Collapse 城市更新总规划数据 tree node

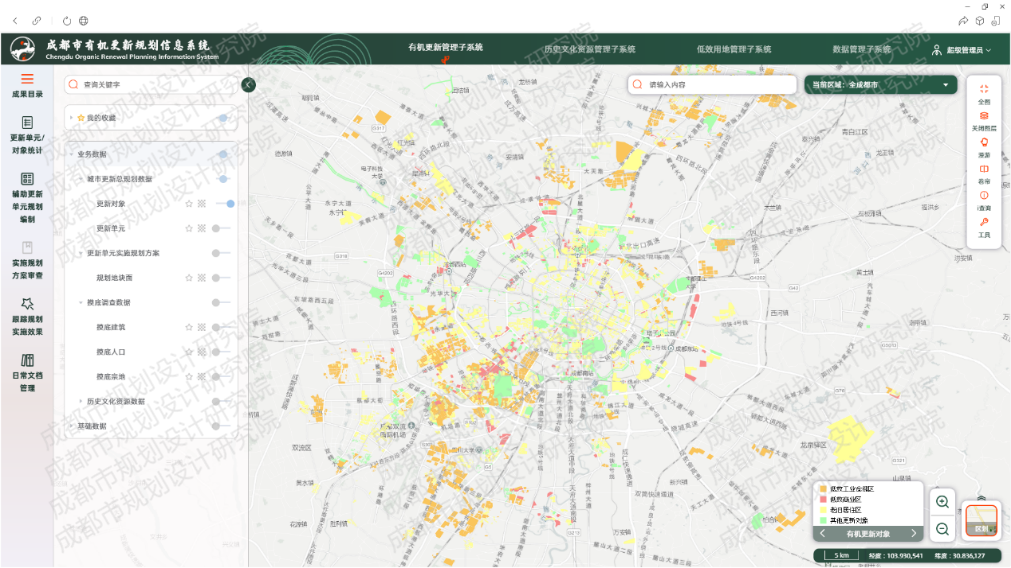(x=81, y=179)
